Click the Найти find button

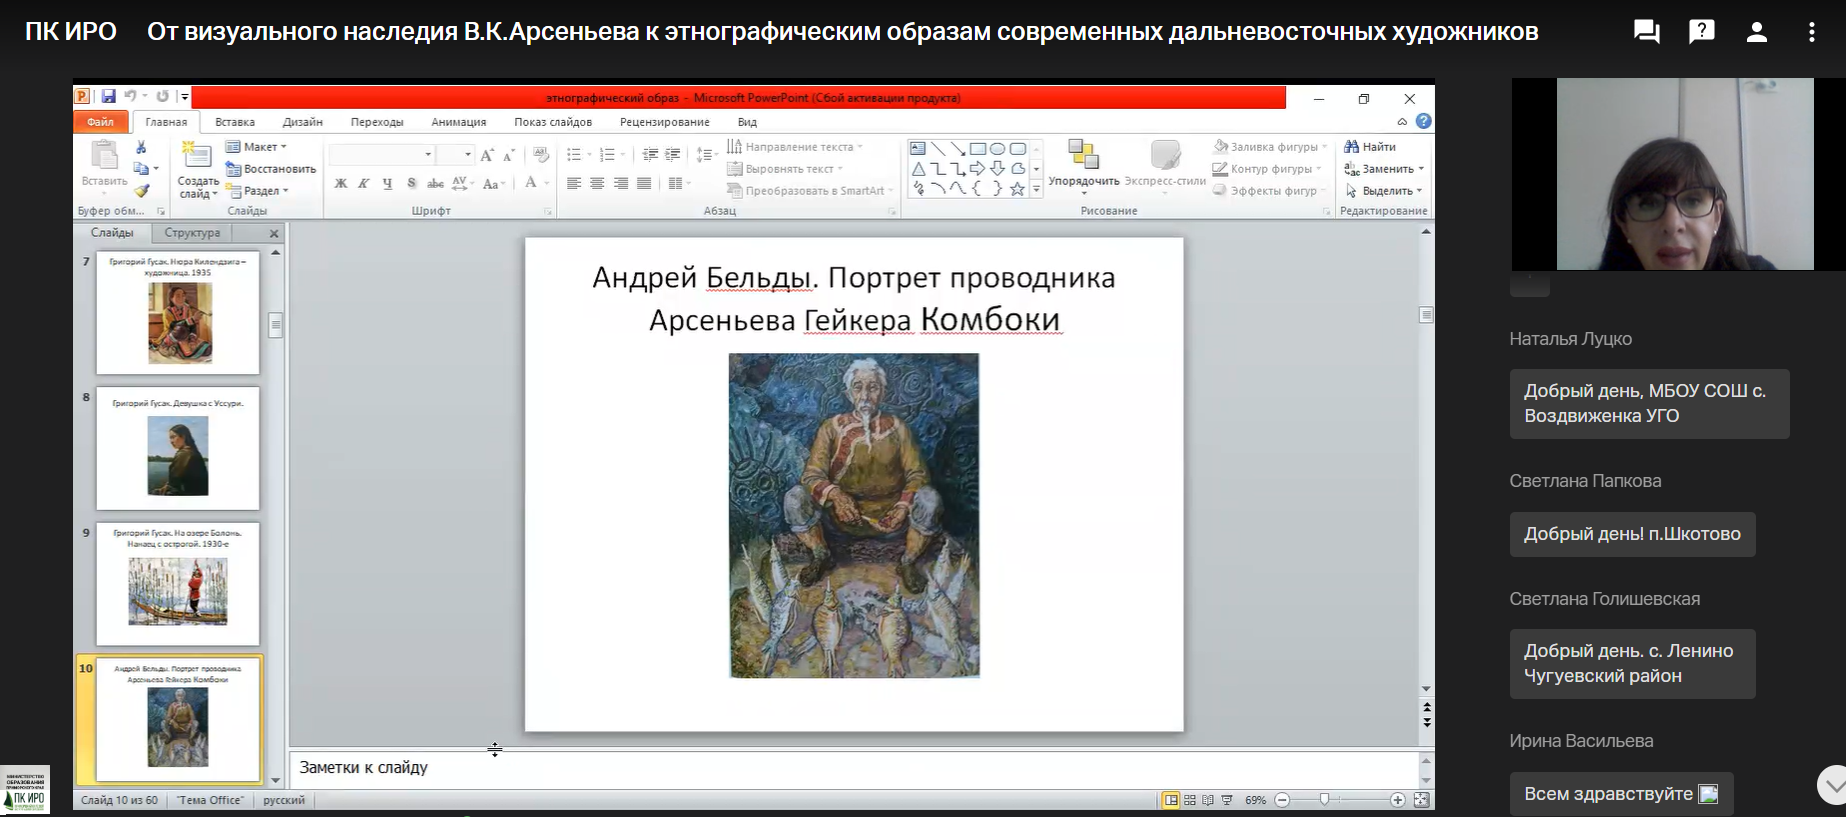(x=1370, y=147)
